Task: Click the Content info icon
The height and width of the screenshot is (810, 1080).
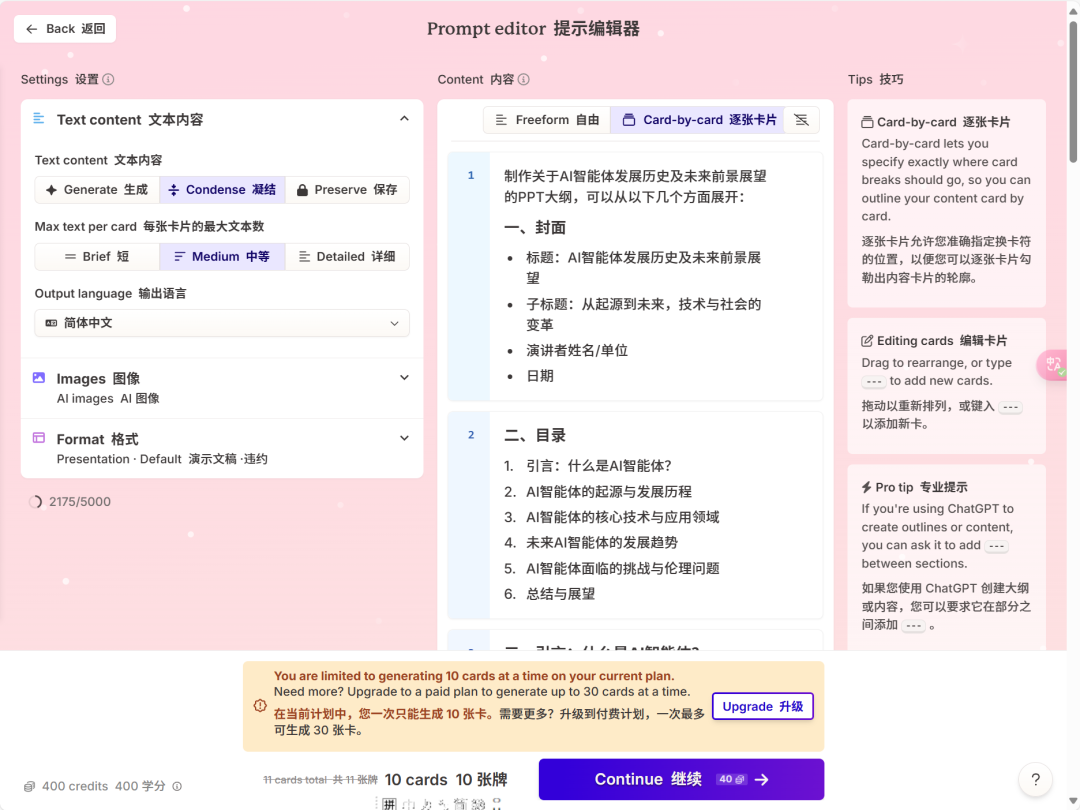Action: [523, 80]
